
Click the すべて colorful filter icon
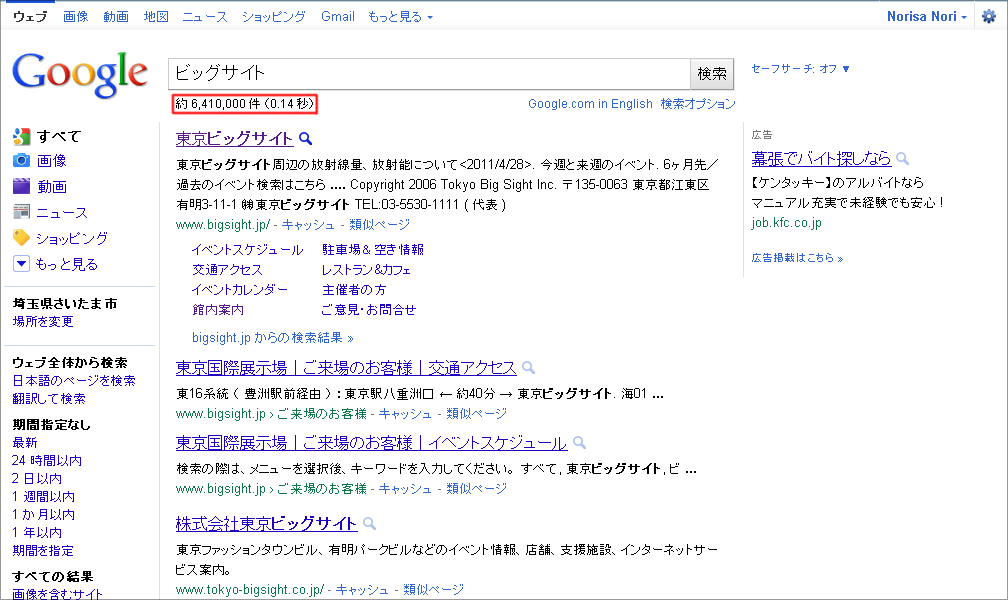[x=21, y=136]
